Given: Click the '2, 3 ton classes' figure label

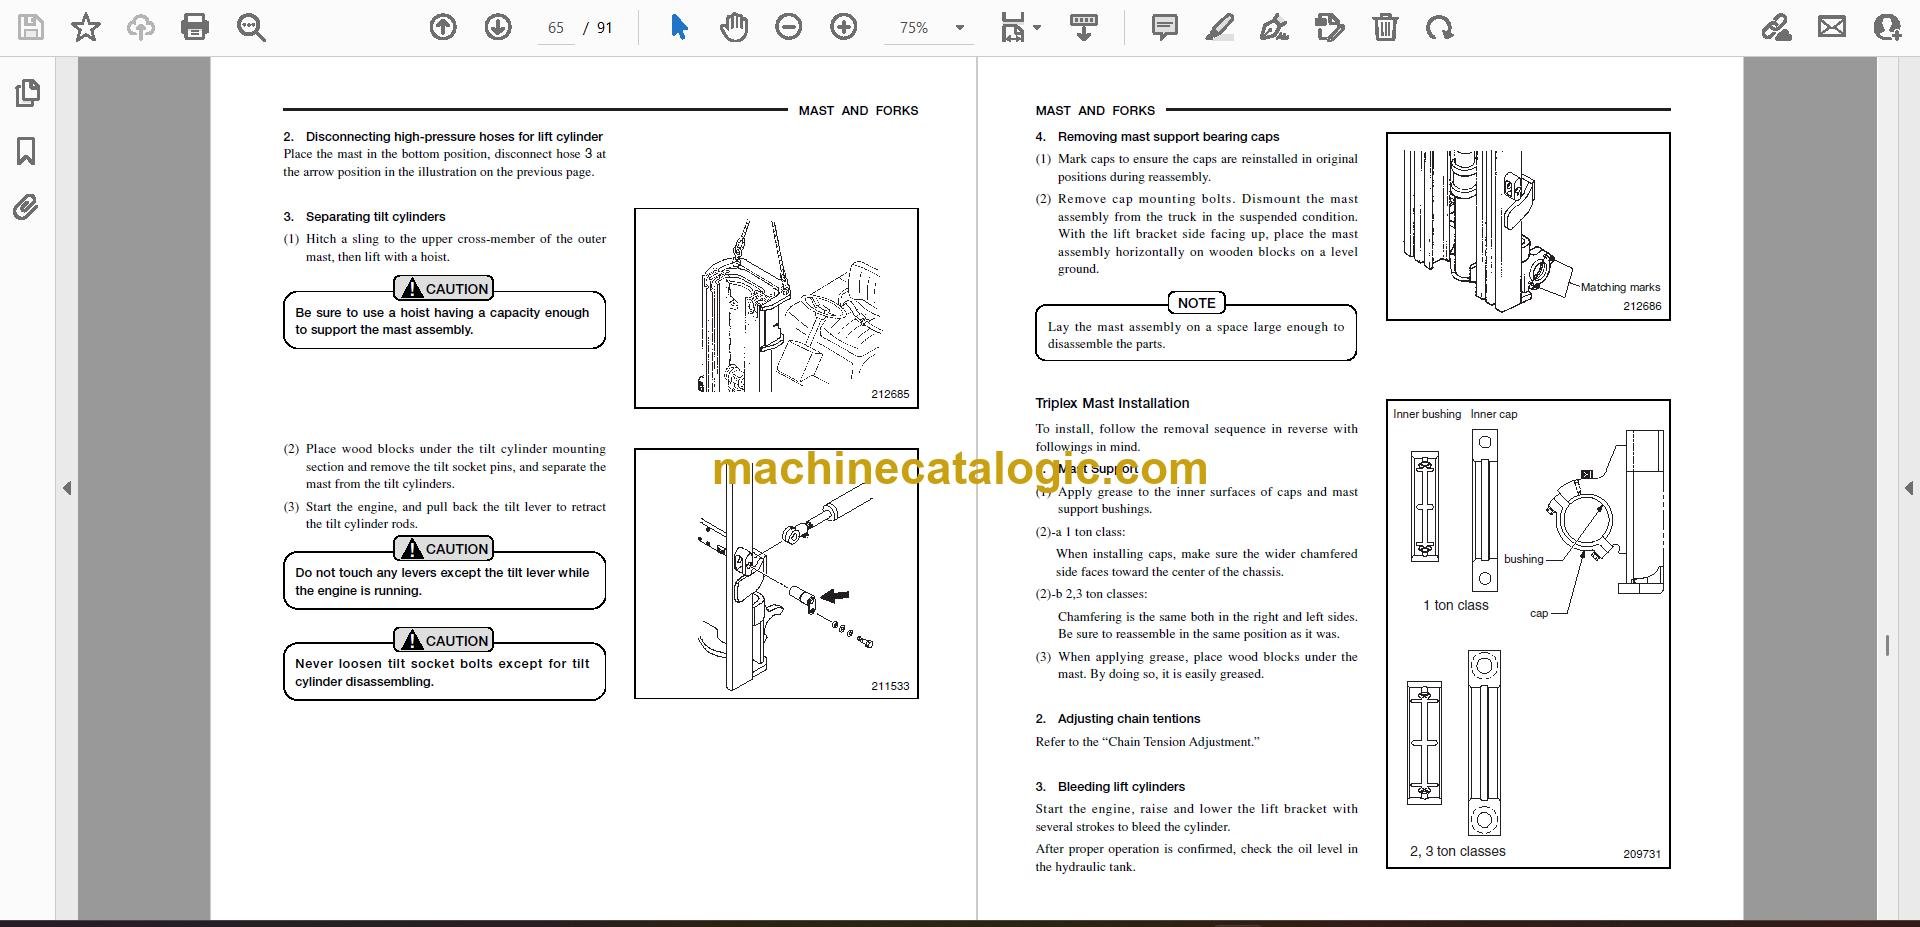Looking at the screenshot, I should tap(1457, 851).
